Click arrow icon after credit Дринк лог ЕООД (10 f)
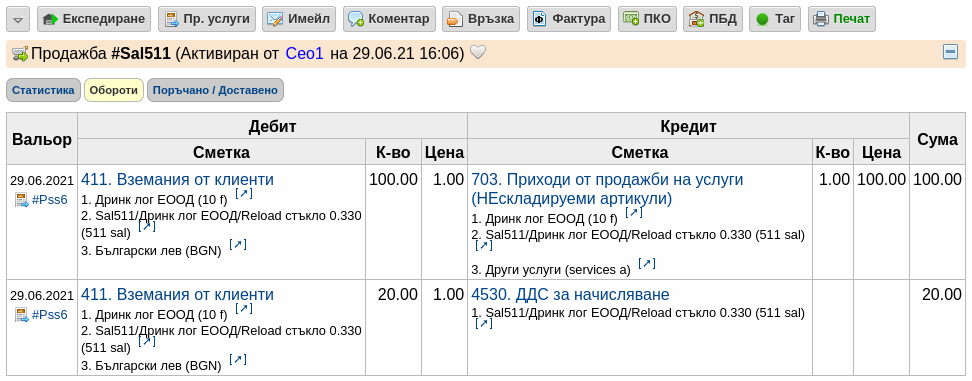The image size is (972, 381). [634, 212]
